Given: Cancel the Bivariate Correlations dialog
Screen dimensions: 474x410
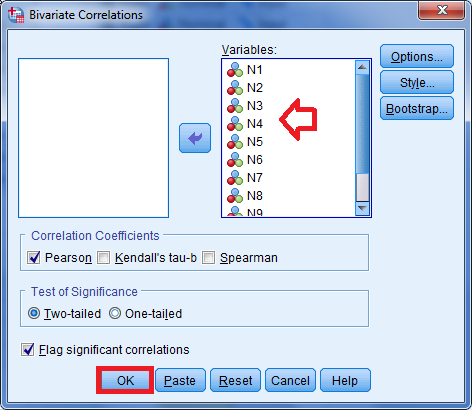Looking at the screenshot, I should pyautogui.click(x=290, y=380).
